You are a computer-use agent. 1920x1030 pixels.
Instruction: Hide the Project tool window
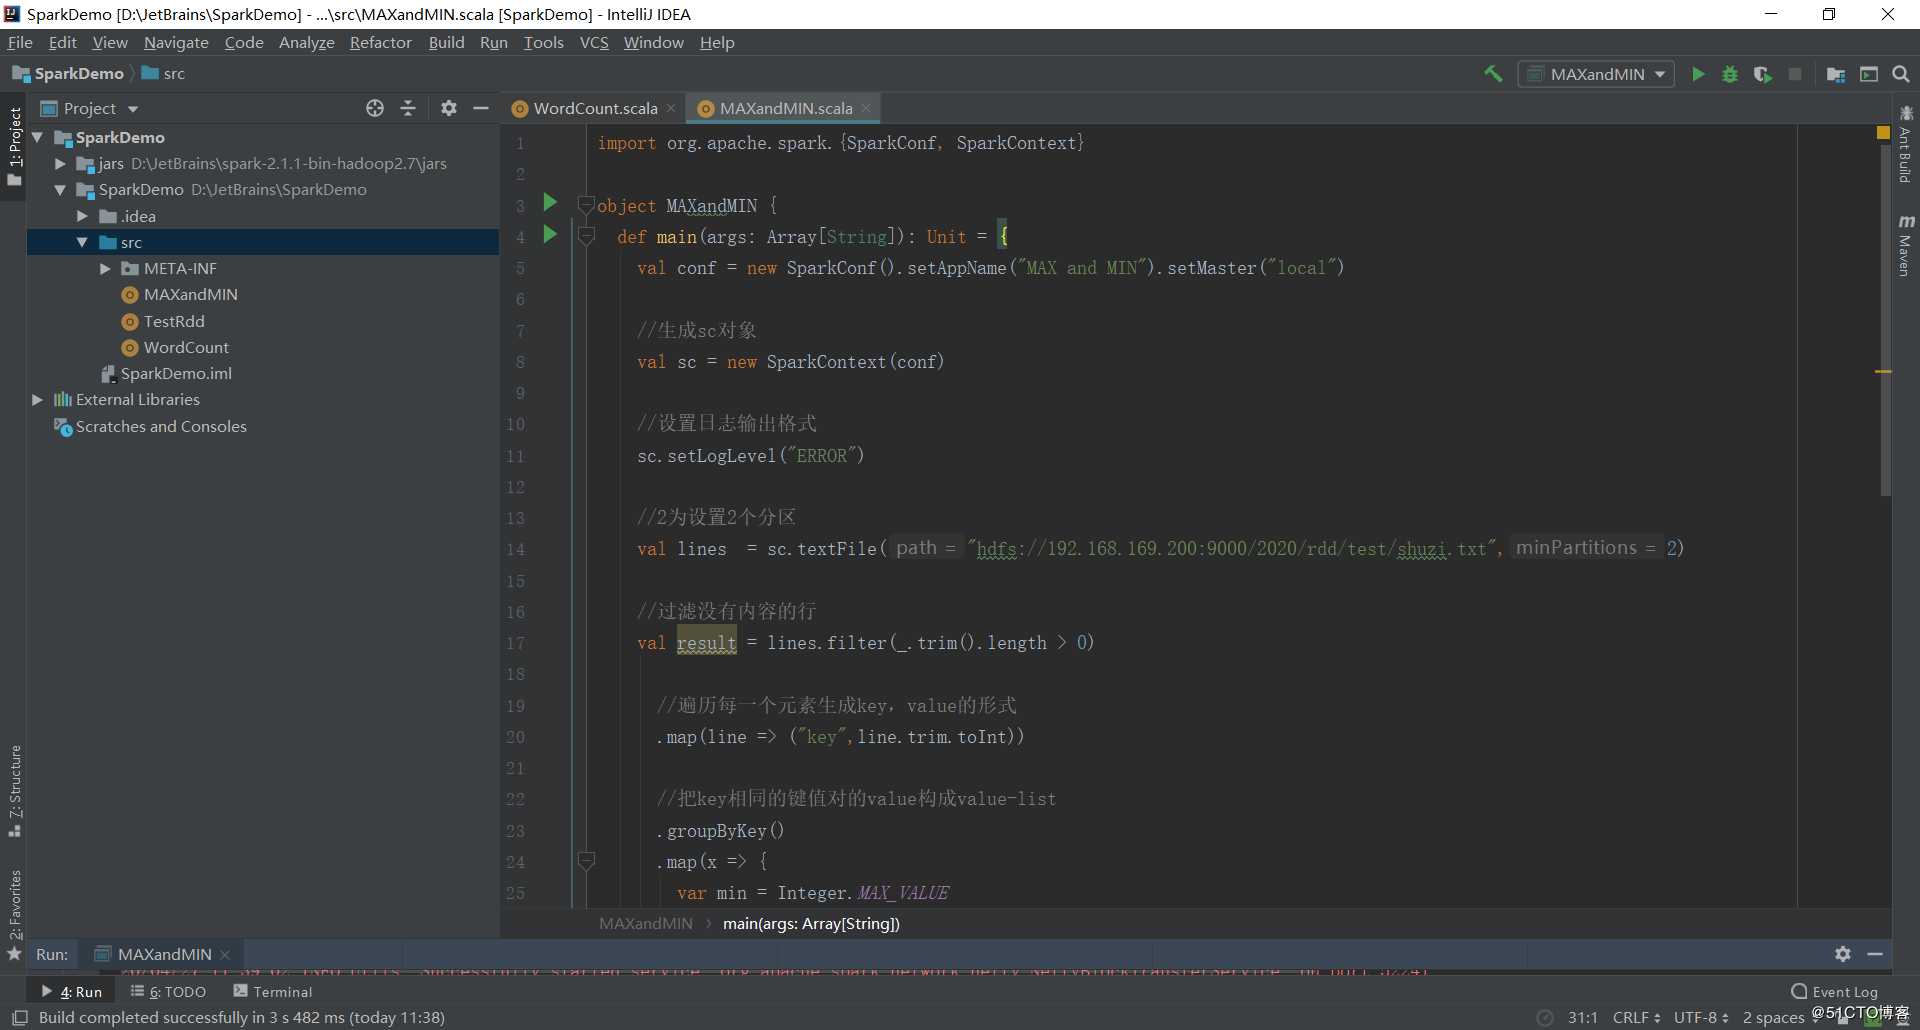[x=481, y=108]
